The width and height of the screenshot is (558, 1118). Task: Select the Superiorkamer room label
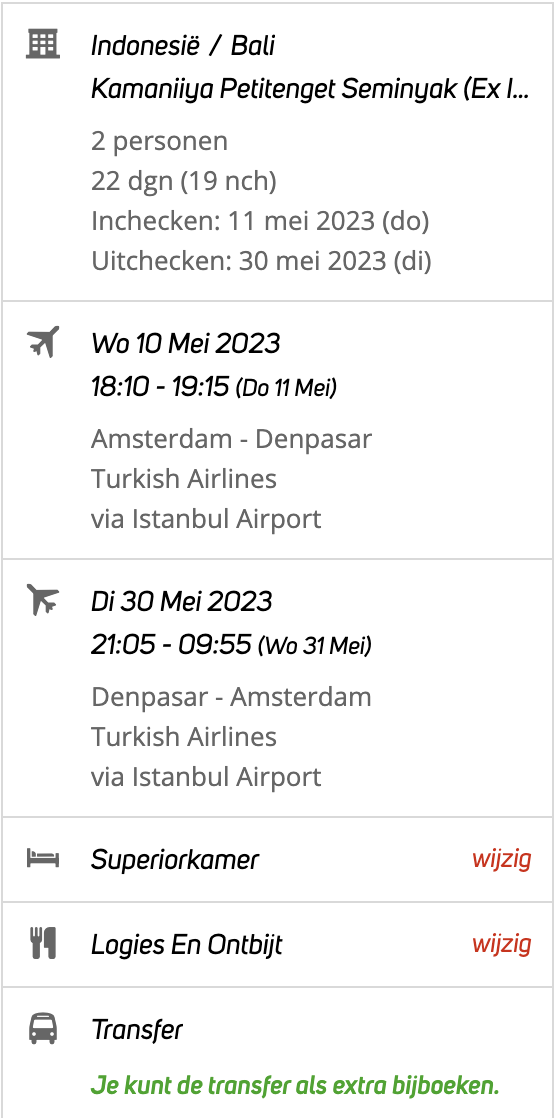pyautogui.click(x=175, y=860)
